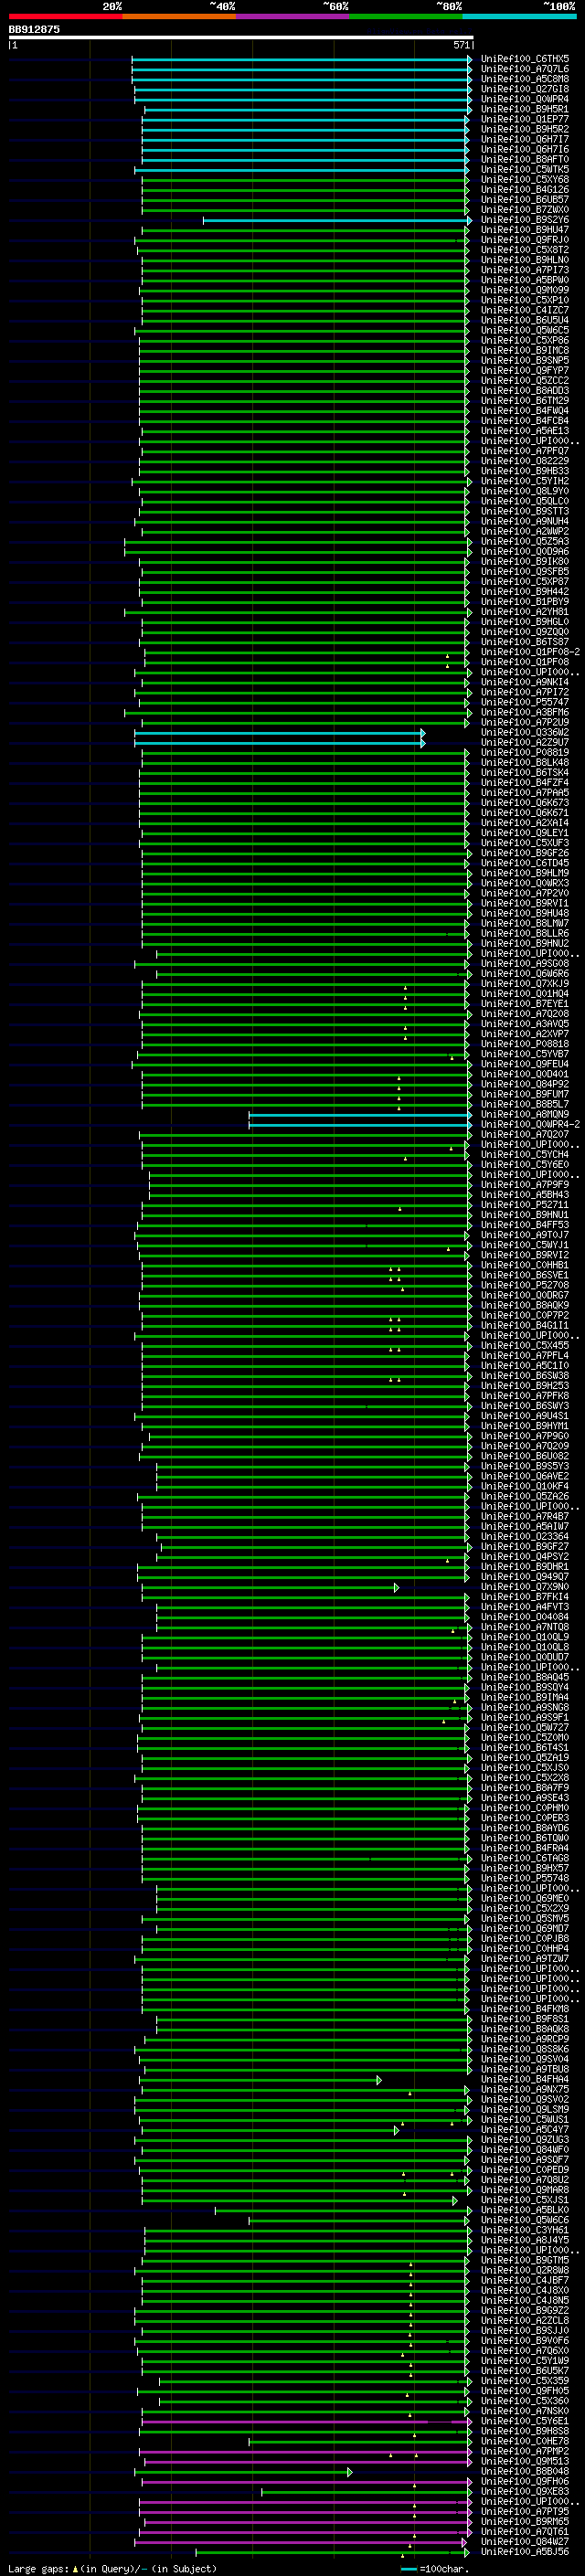Open hit UniRef100_Q0WPR4
Viewport: 585px width, 2576px height.
point(525,99)
